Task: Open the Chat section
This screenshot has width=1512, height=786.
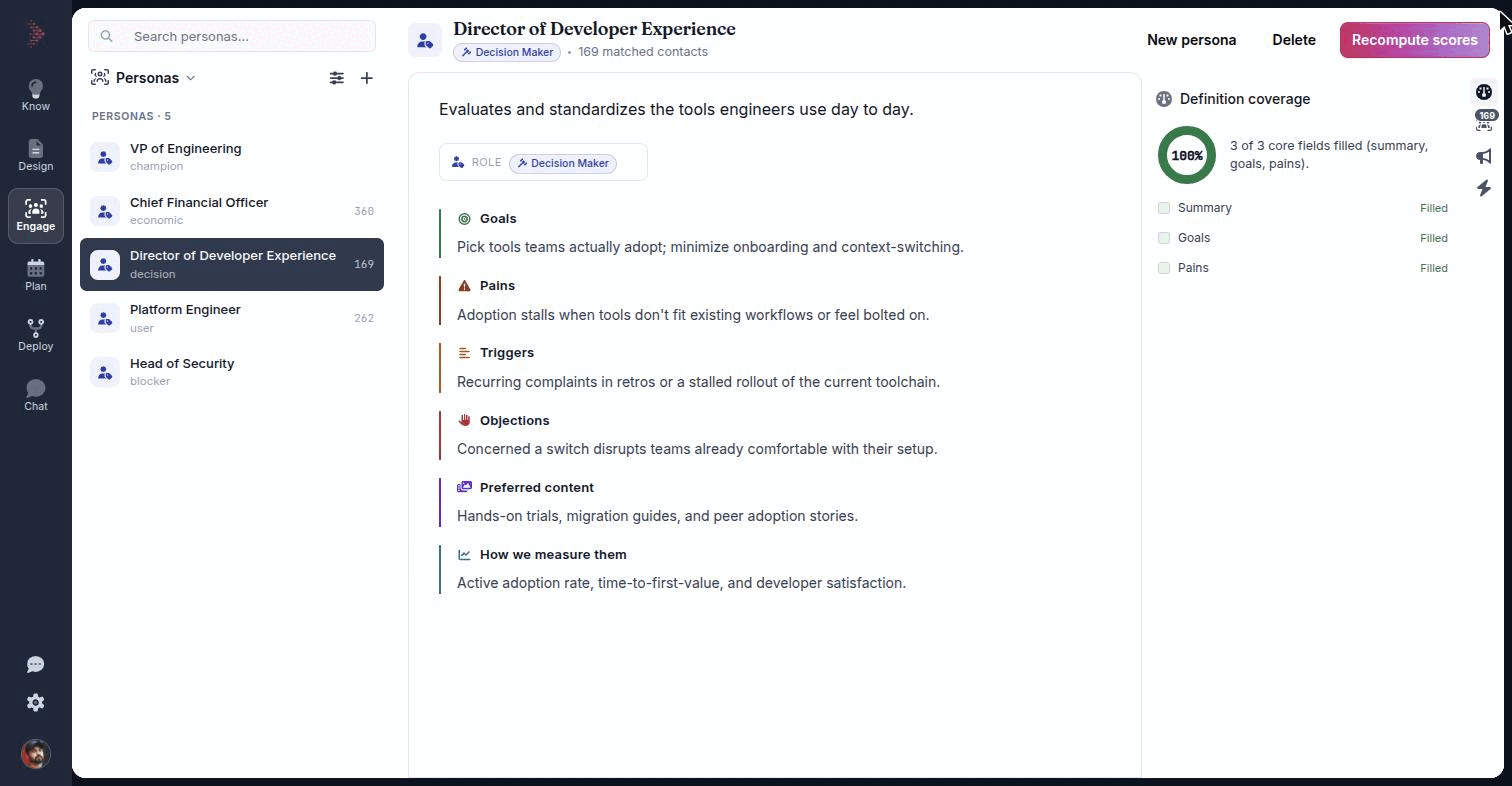Action: coord(36,395)
